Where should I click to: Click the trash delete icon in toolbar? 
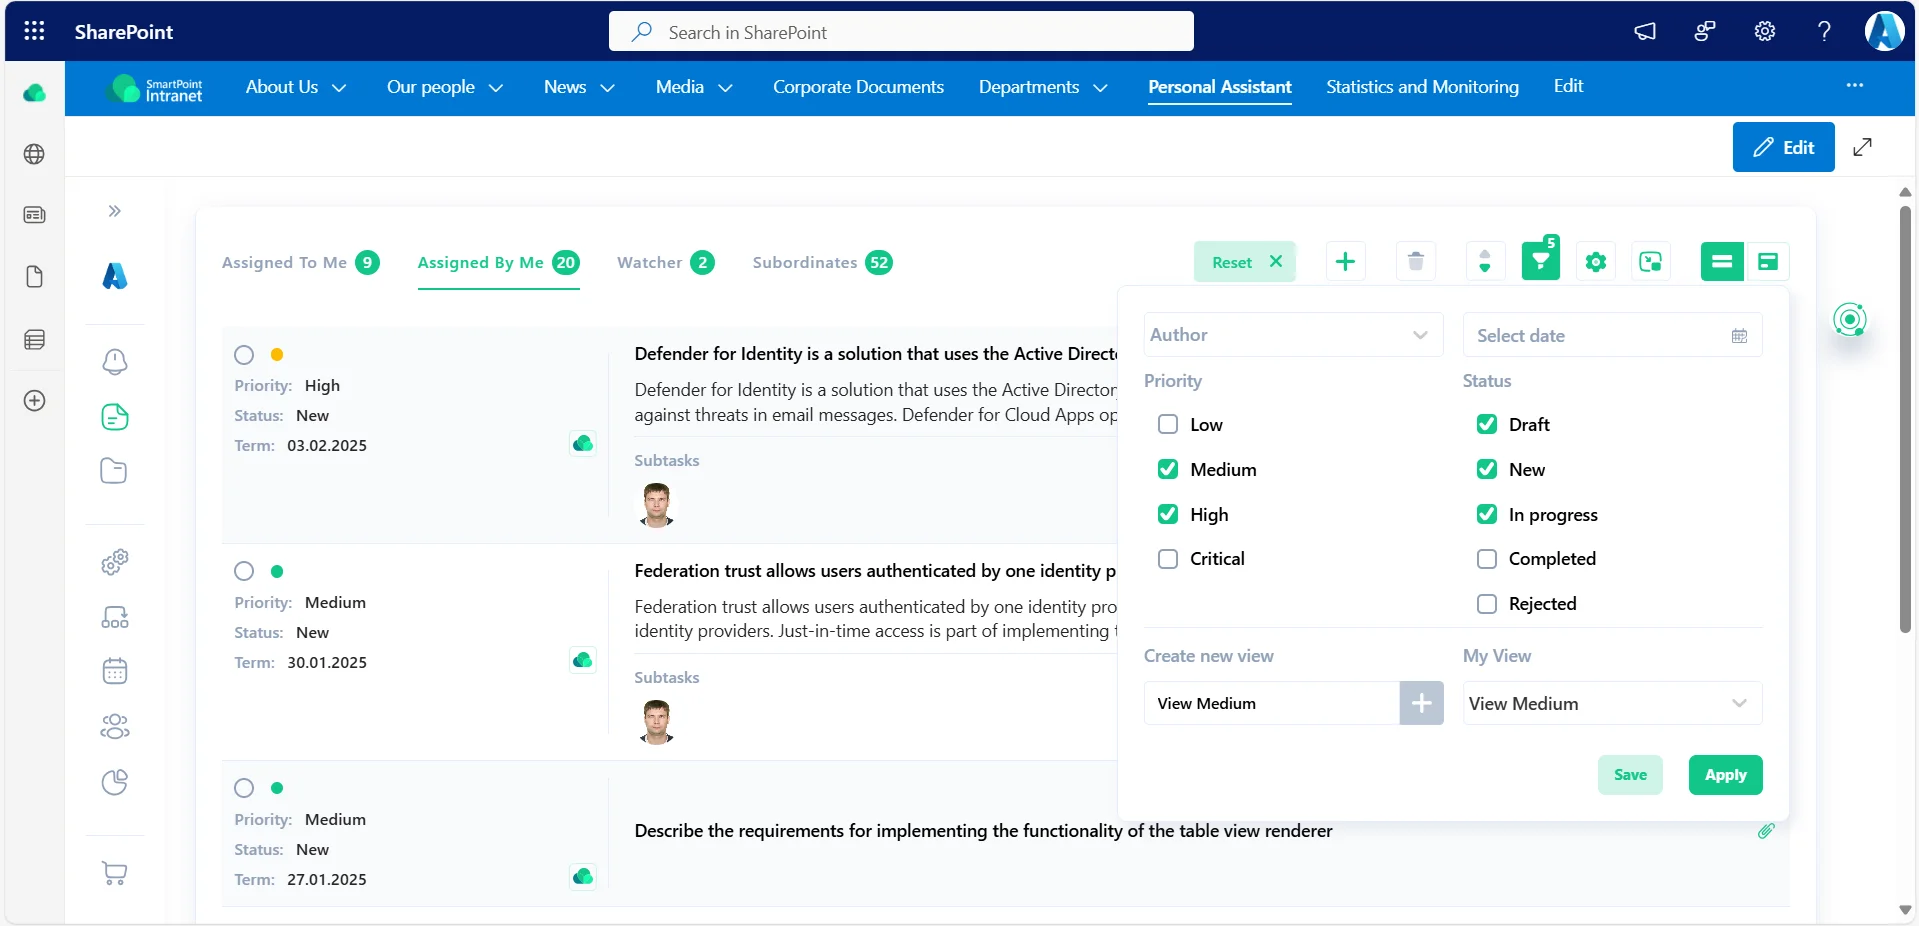(x=1415, y=262)
